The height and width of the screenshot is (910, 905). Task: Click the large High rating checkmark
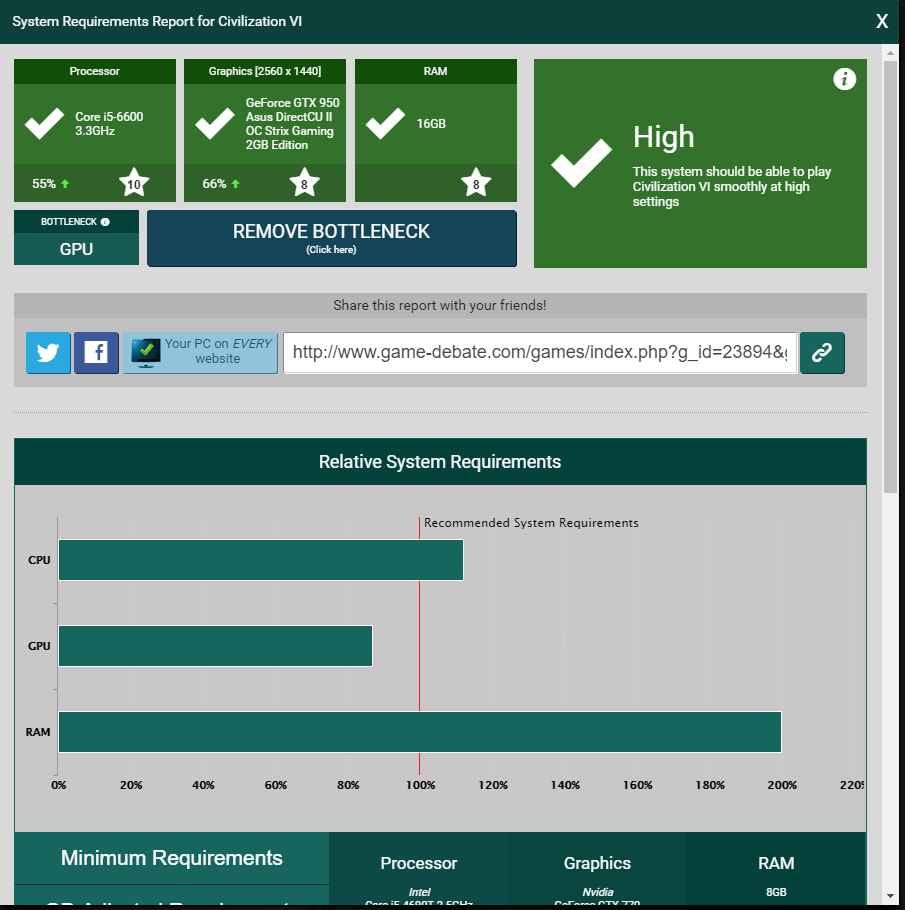[581, 163]
